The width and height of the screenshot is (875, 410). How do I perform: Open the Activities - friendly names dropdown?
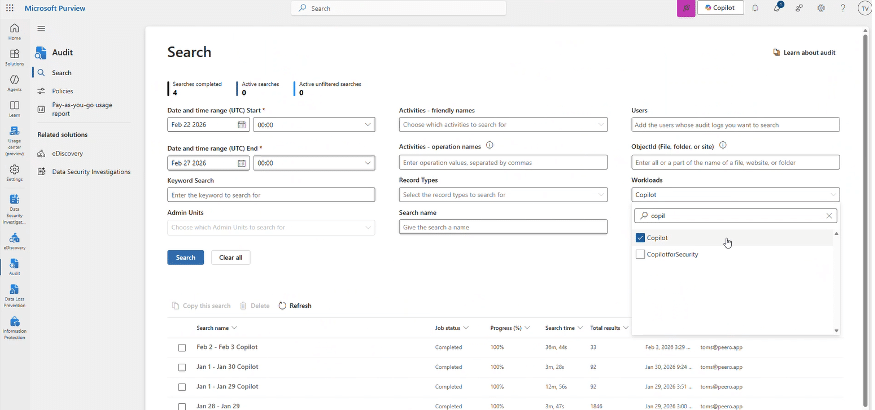[x=502, y=125]
